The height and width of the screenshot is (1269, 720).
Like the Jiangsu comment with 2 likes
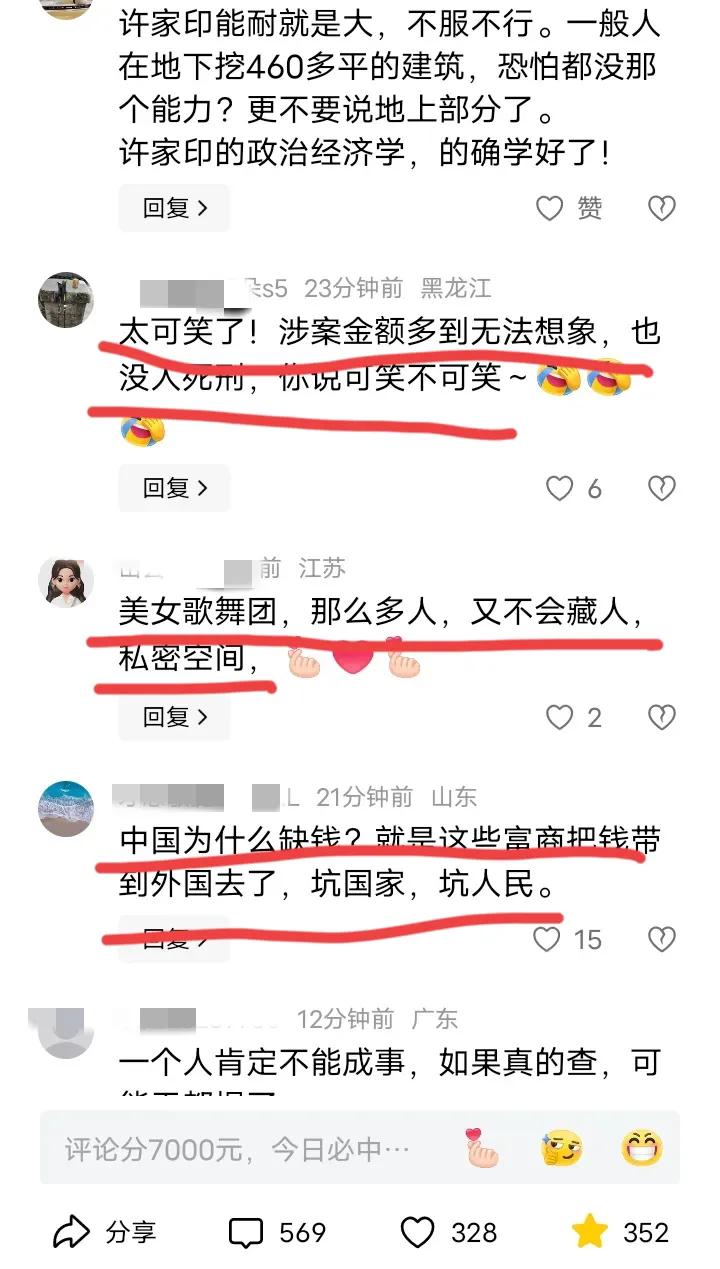click(x=559, y=717)
